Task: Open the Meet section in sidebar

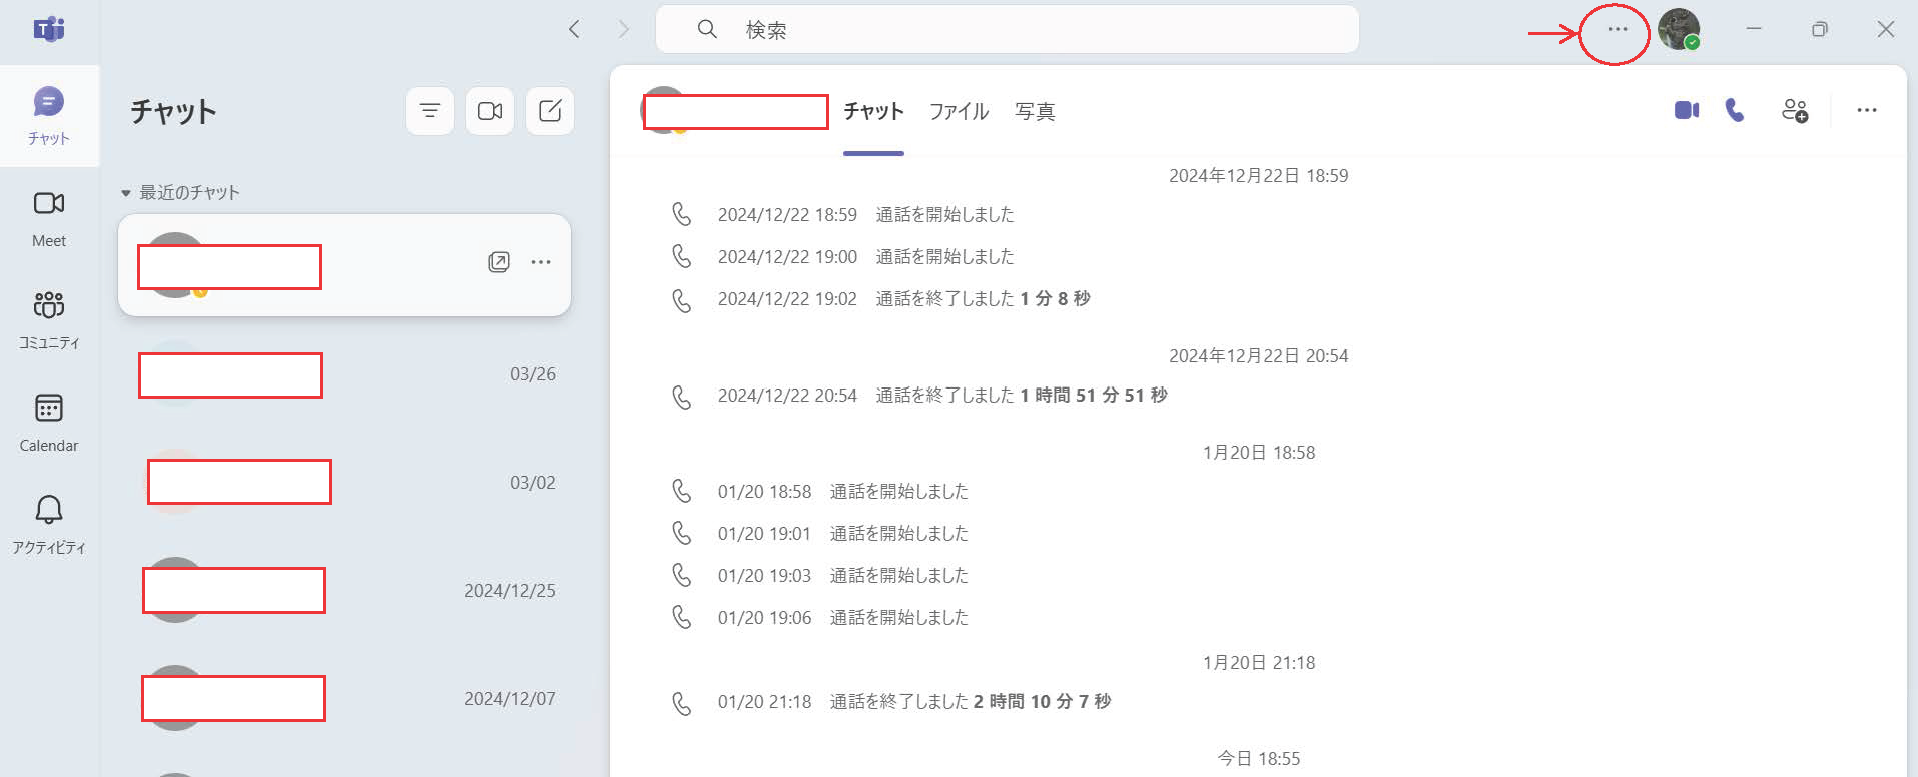Action: click(x=48, y=218)
